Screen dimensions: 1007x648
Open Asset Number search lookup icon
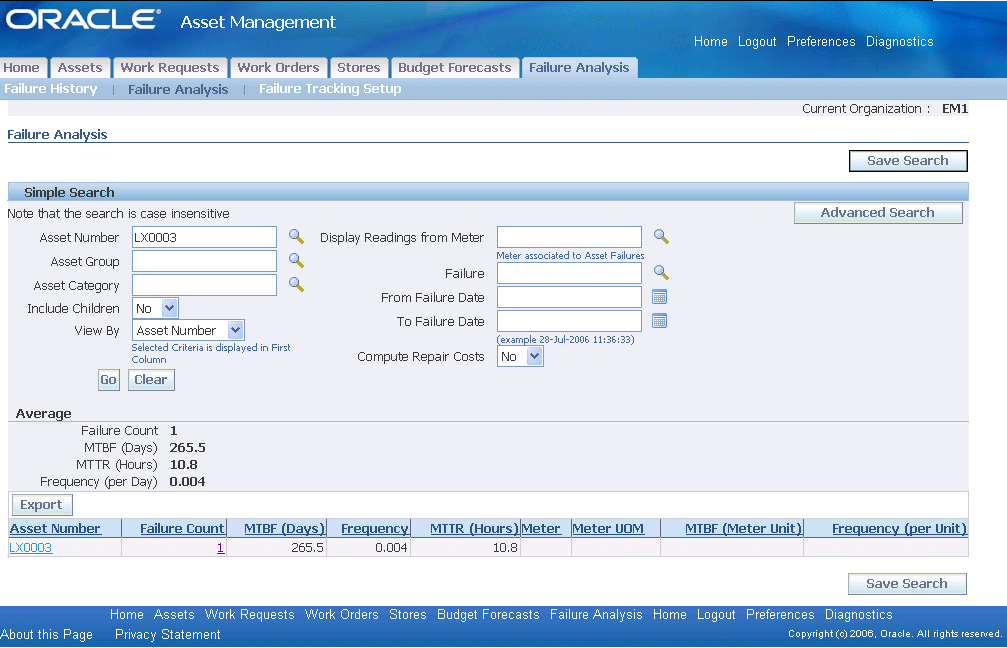pyautogui.click(x=296, y=236)
